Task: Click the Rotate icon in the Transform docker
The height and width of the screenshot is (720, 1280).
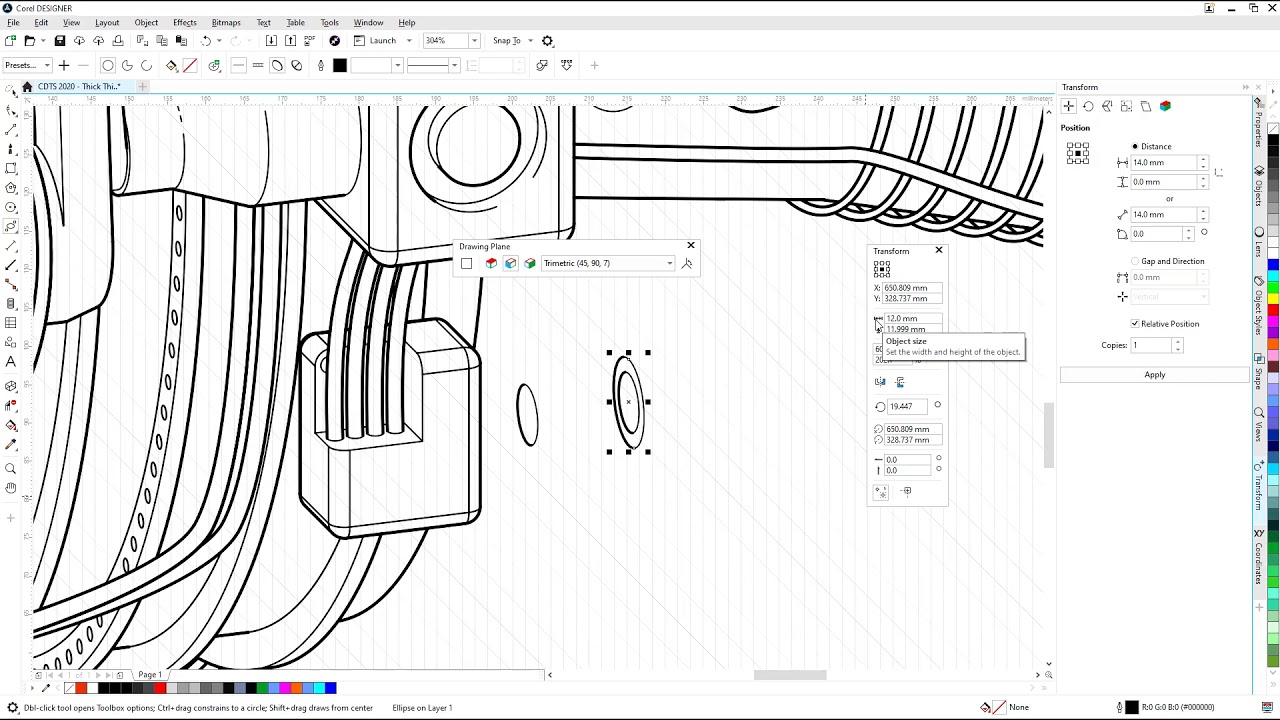Action: point(1088,106)
